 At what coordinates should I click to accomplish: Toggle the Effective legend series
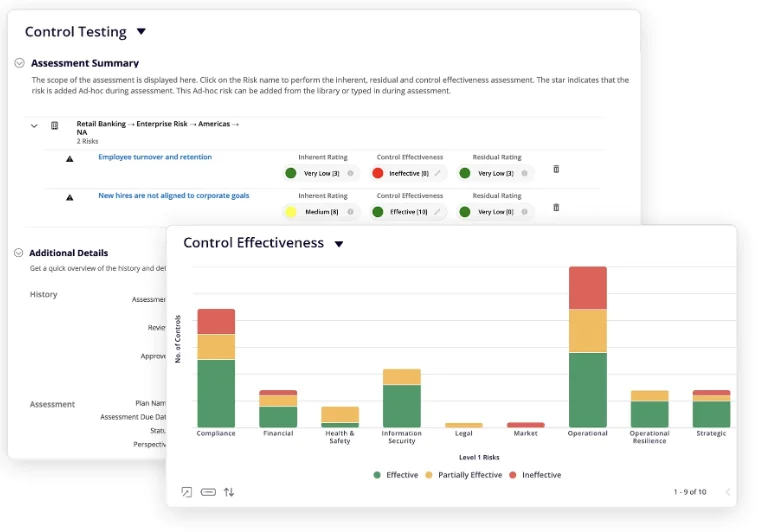pos(396,475)
